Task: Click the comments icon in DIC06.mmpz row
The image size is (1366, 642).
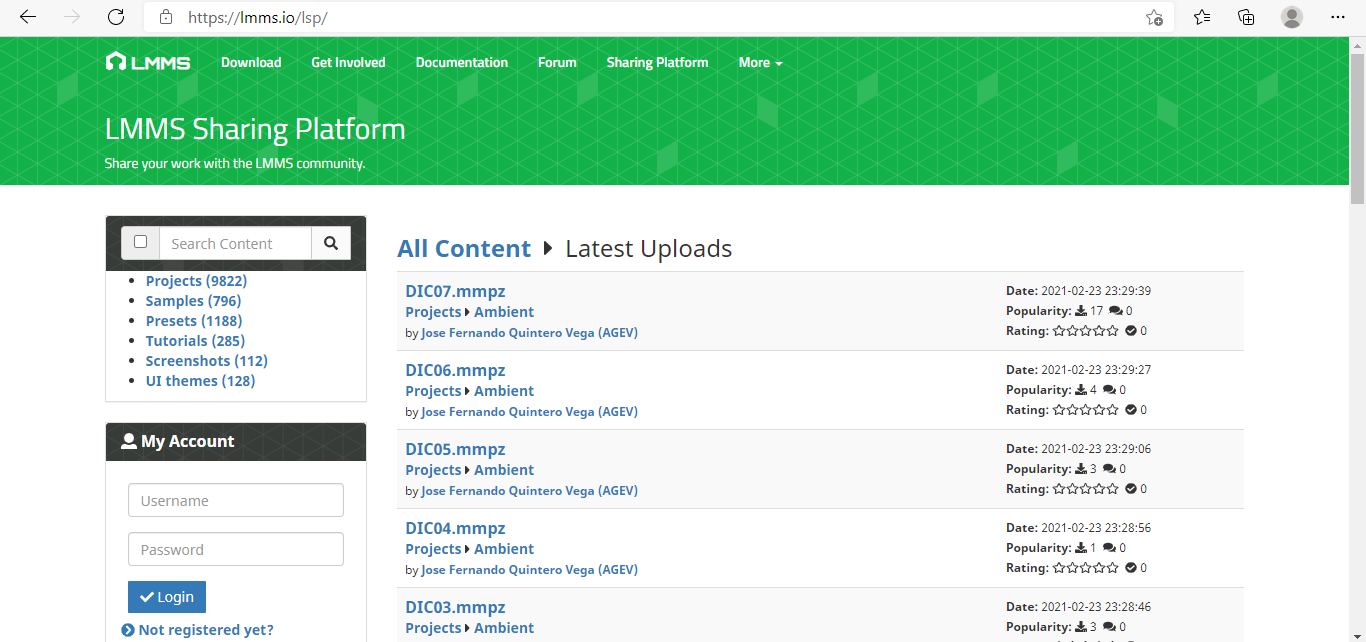Action: (x=1109, y=390)
